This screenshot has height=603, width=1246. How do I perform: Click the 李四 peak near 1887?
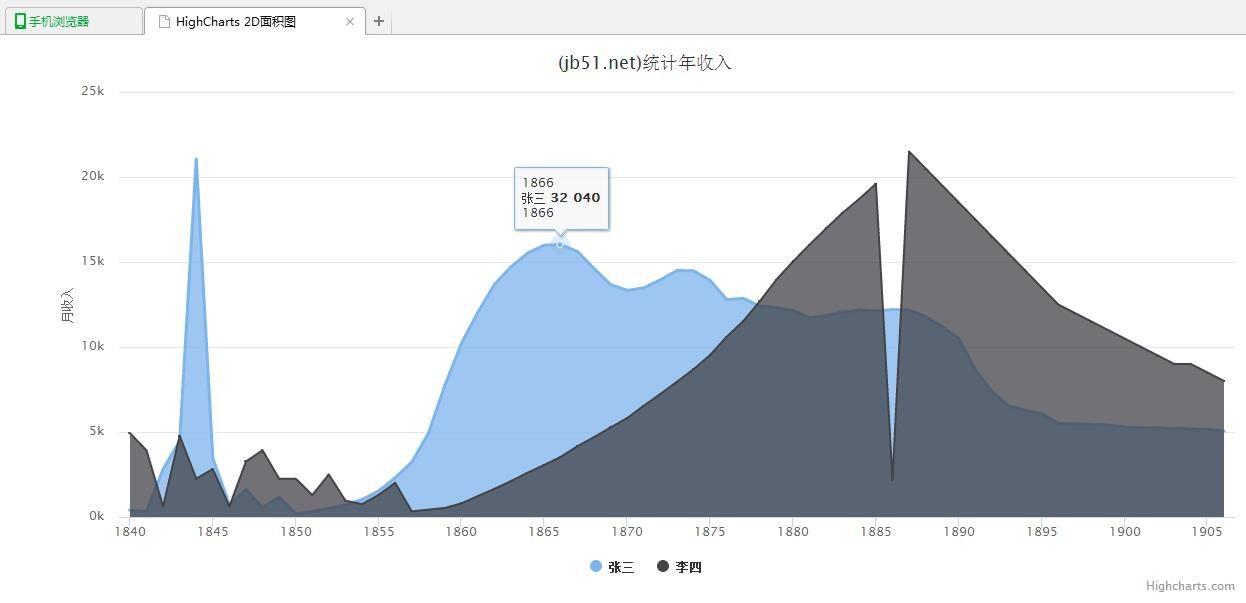[908, 152]
